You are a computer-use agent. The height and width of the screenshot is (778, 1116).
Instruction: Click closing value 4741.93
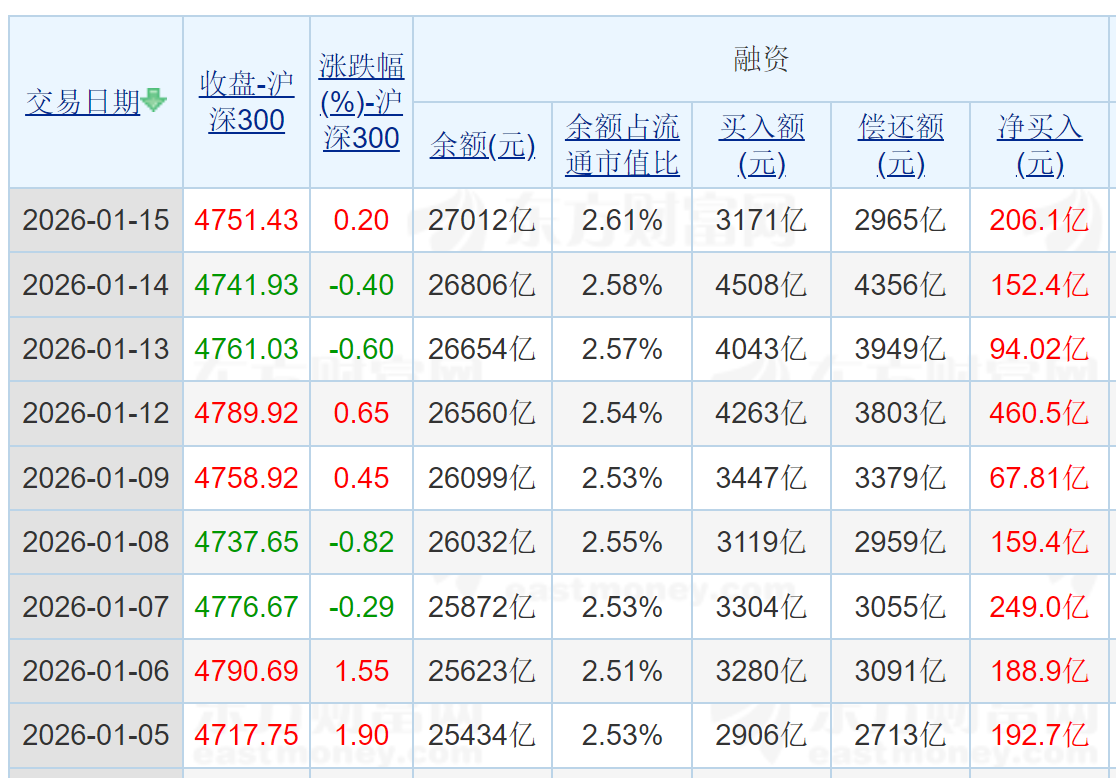point(246,285)
